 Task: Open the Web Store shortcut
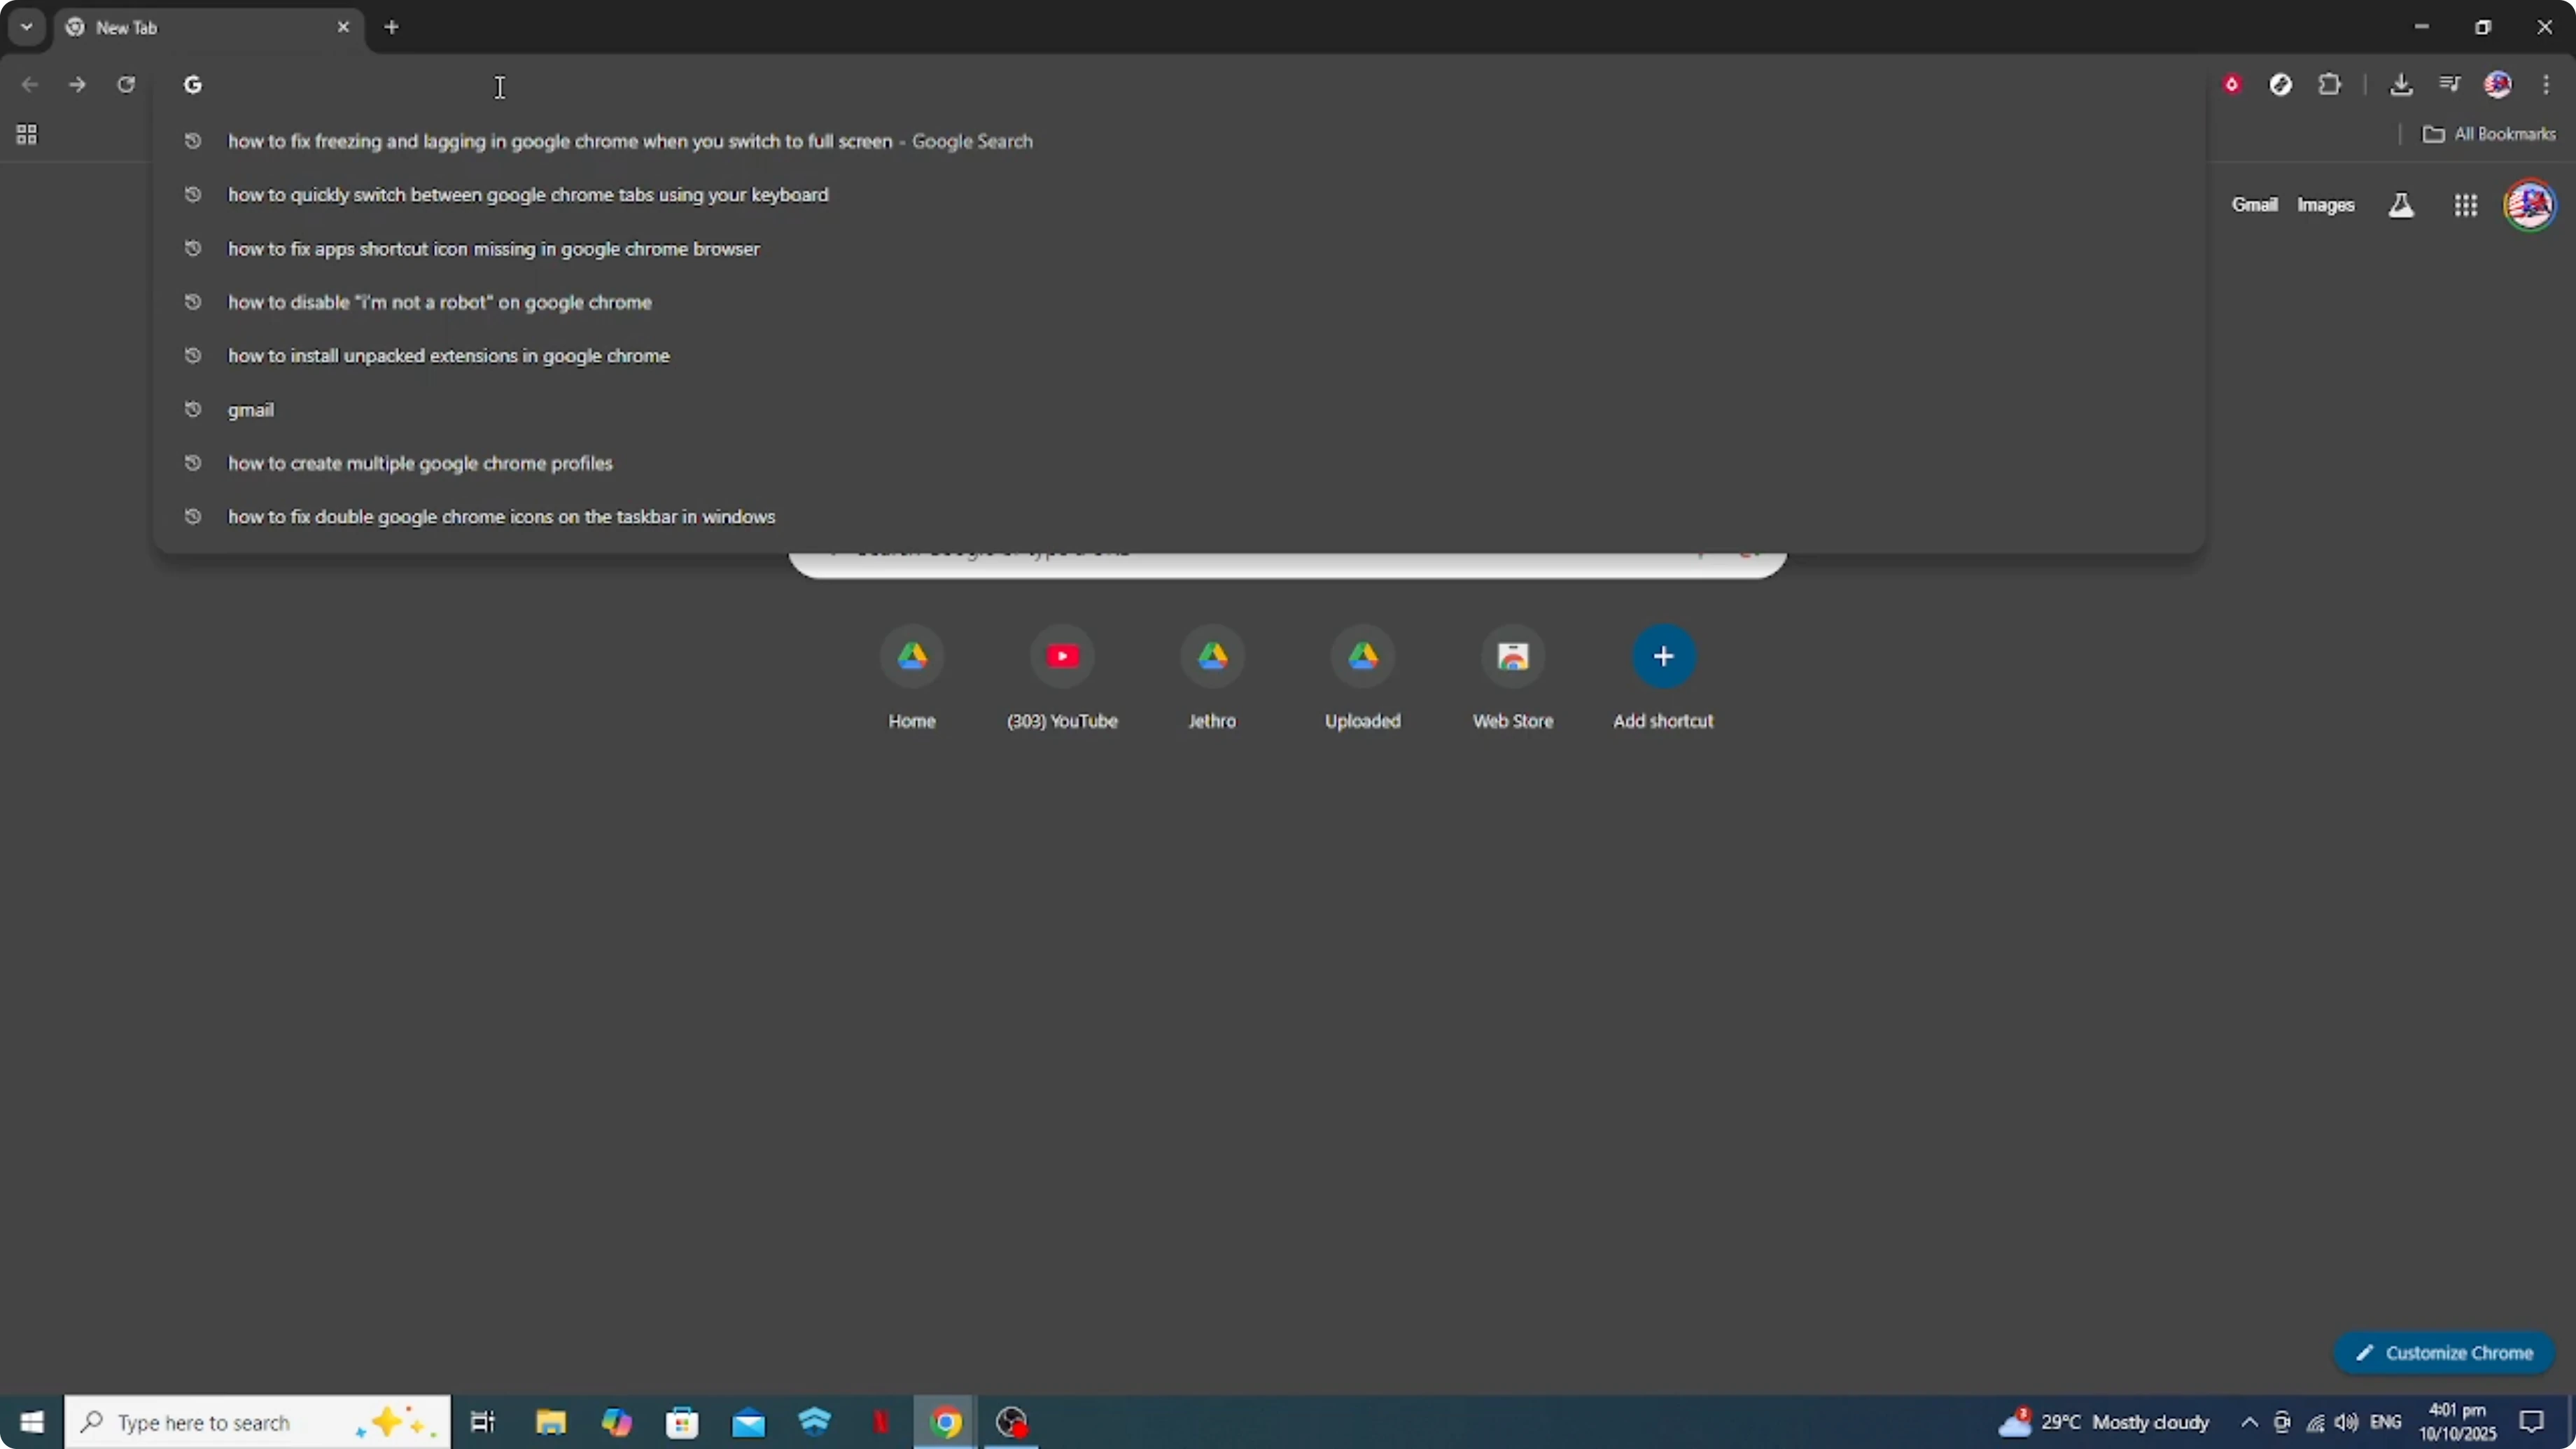(1512, 656)
